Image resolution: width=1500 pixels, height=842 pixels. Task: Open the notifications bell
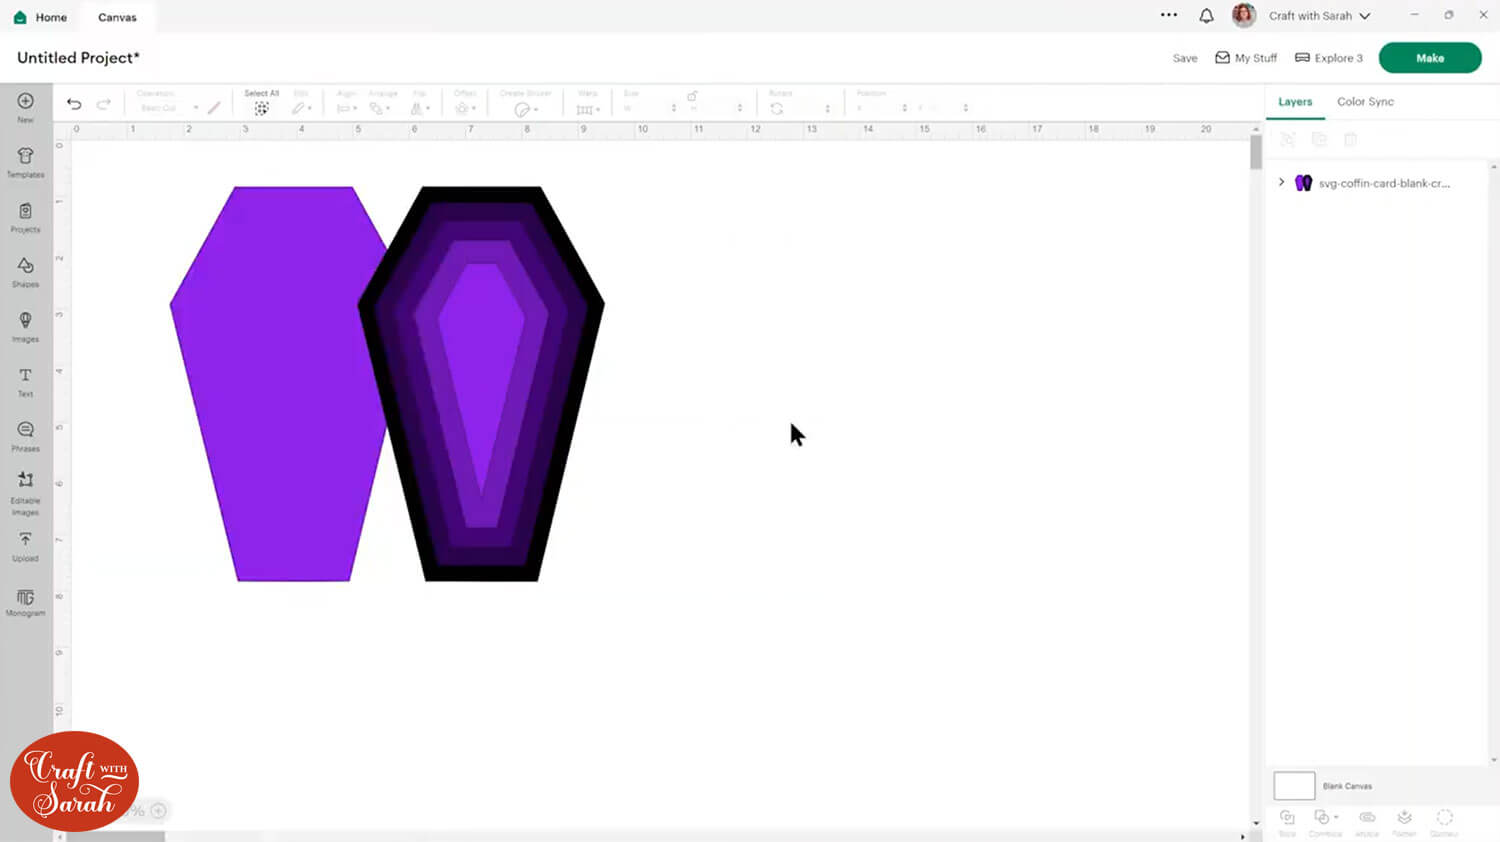pos(1206,16)
